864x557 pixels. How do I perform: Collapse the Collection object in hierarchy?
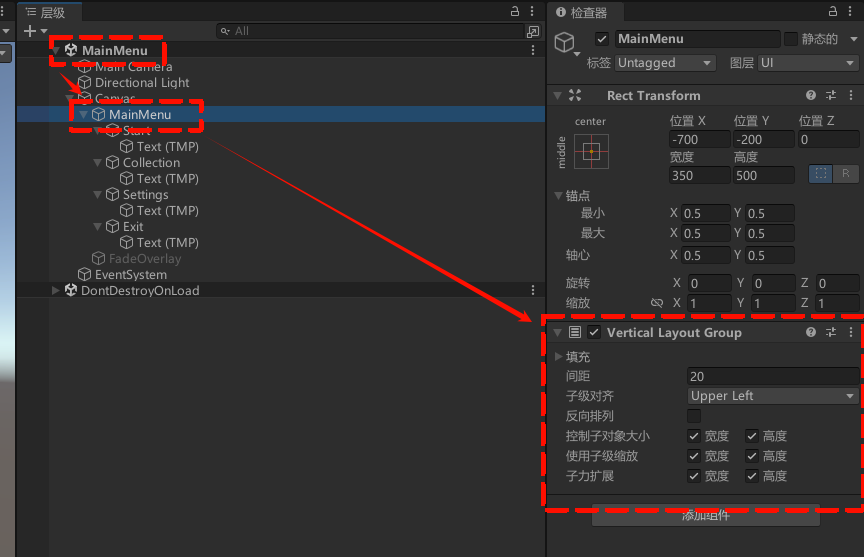[98, 163]
